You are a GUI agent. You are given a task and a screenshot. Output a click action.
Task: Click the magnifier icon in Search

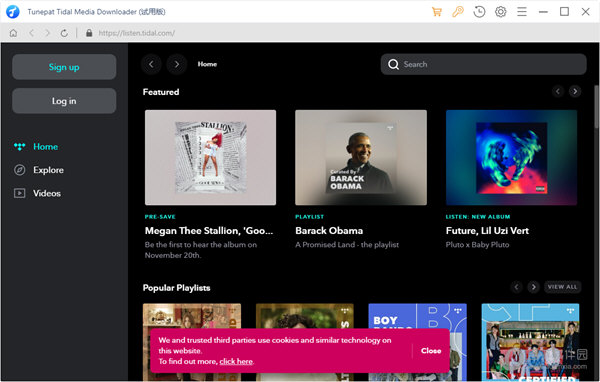[393, 64]
